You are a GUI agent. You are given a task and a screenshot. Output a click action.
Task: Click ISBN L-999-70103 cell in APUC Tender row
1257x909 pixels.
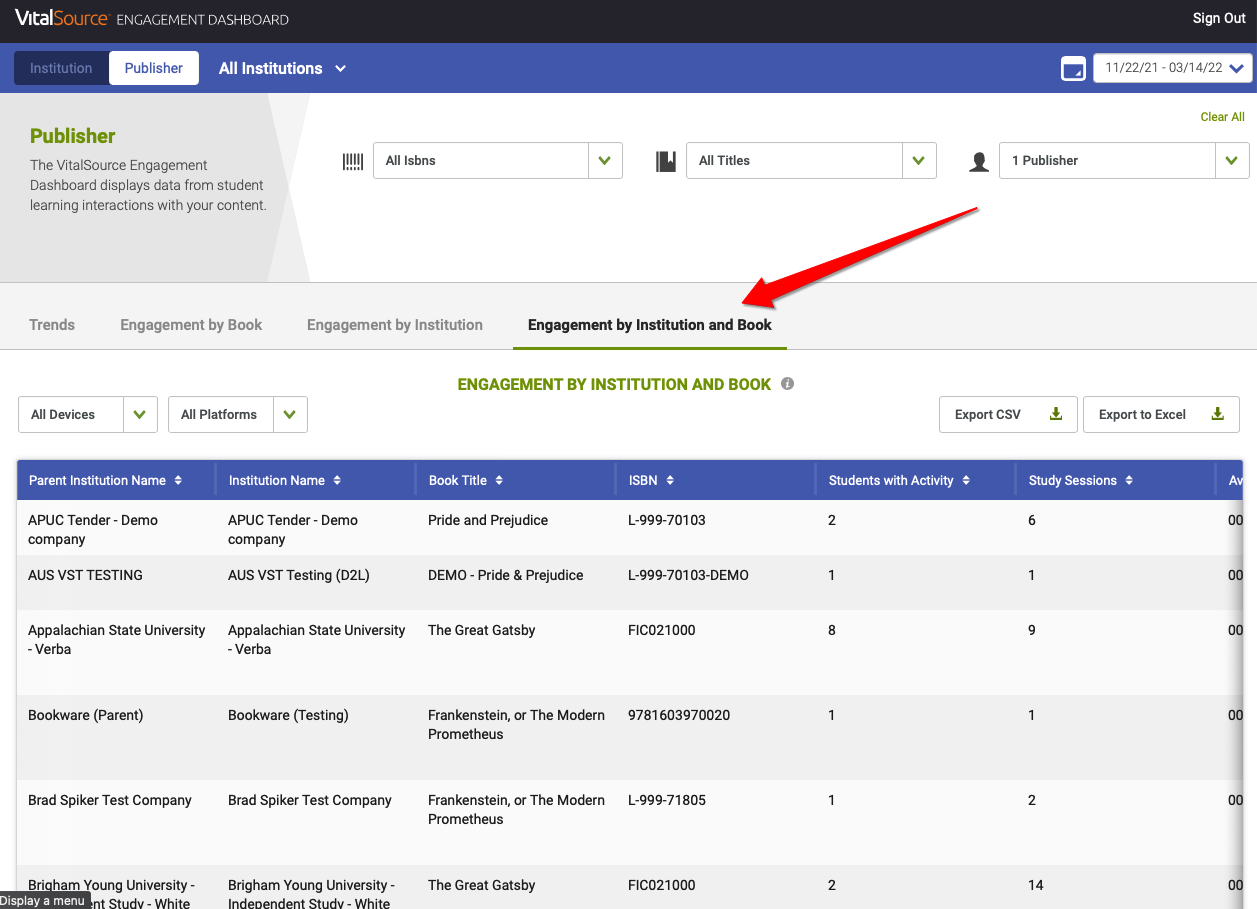click(x=667, y=520)
